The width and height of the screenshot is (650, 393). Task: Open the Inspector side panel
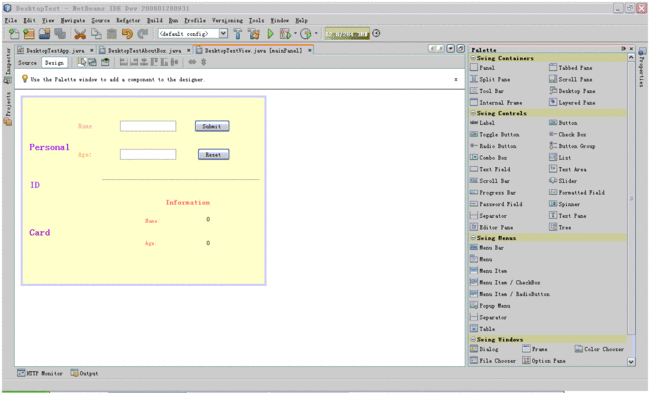click(x=7, y=66)
